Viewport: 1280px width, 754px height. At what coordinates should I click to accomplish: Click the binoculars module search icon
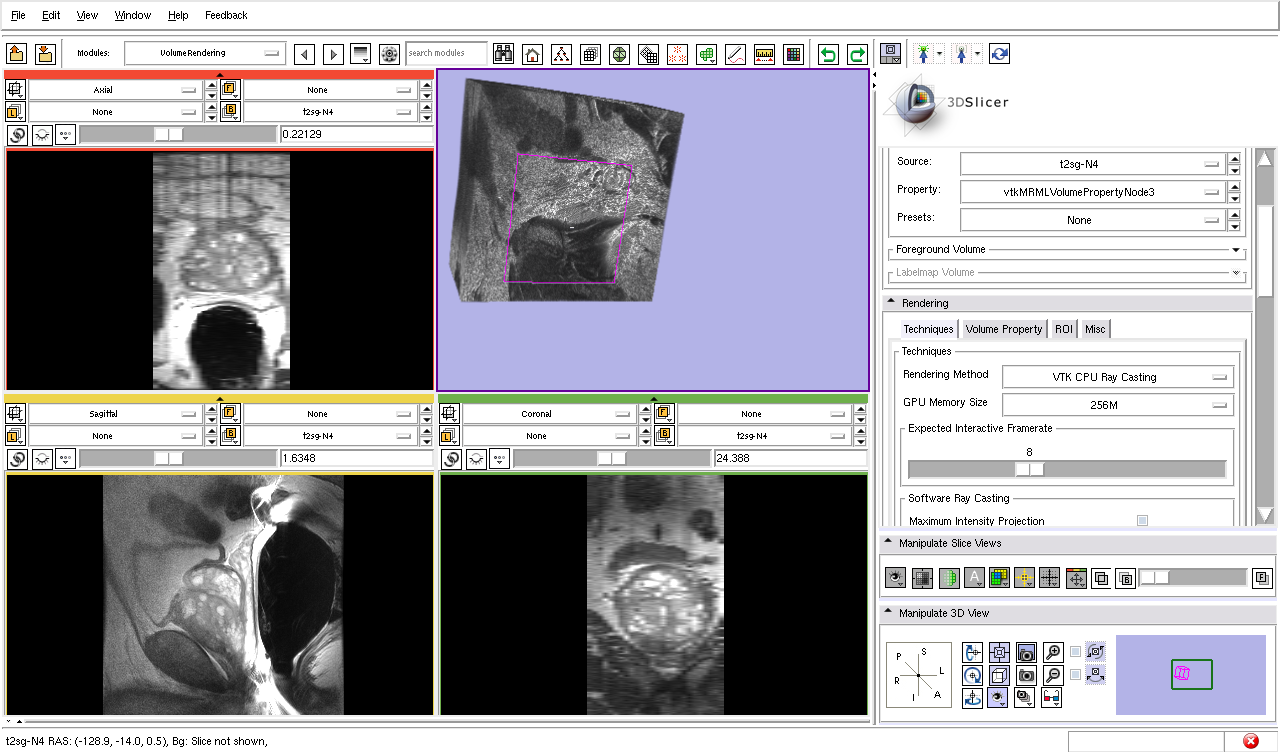click(x=503, y=54)
